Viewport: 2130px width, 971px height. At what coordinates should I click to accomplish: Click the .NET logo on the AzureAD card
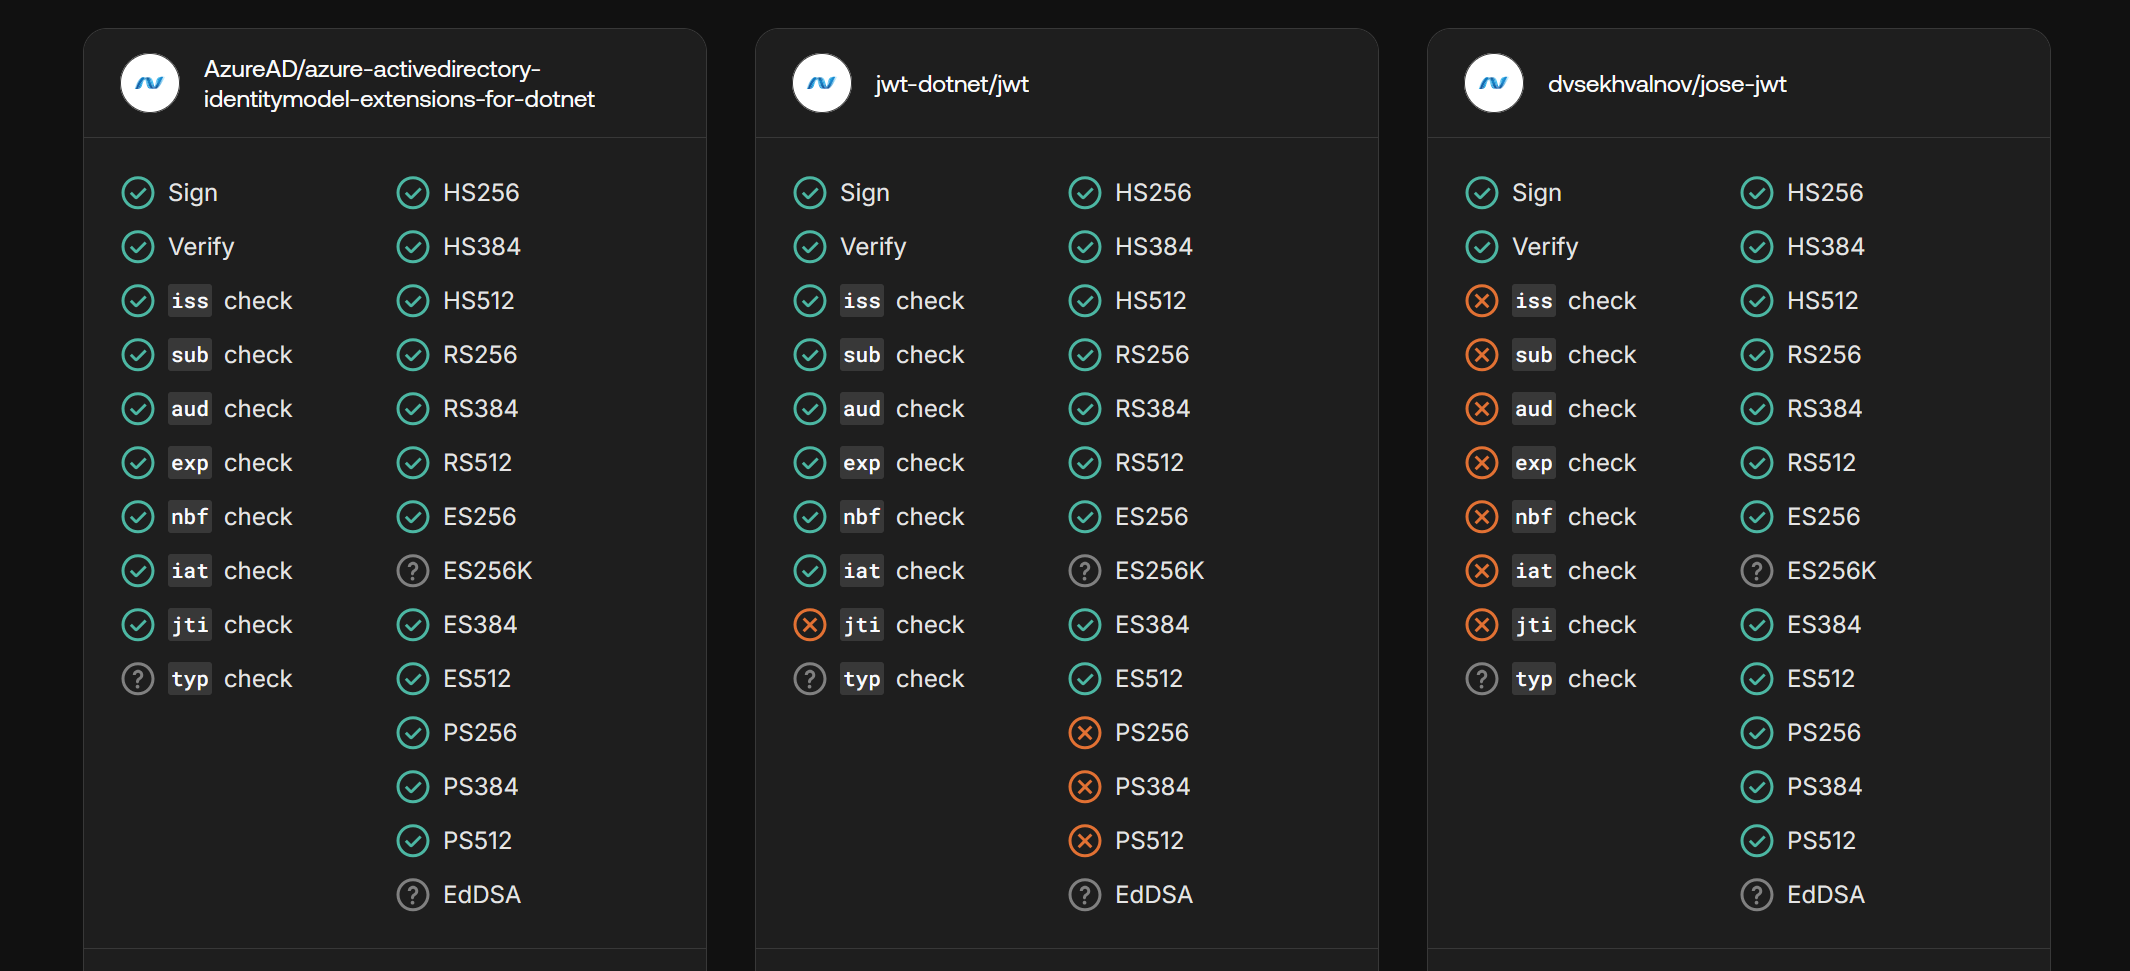click(x=150, y=83)
